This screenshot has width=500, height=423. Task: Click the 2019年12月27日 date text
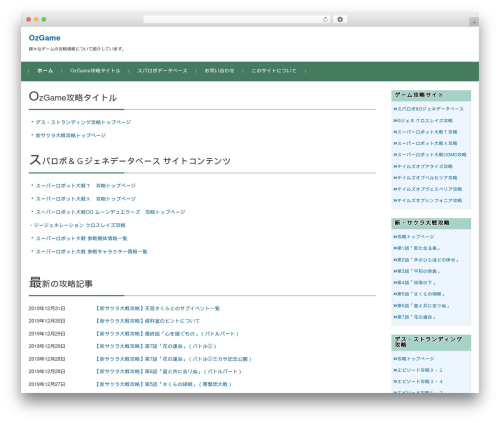[47, 384]
